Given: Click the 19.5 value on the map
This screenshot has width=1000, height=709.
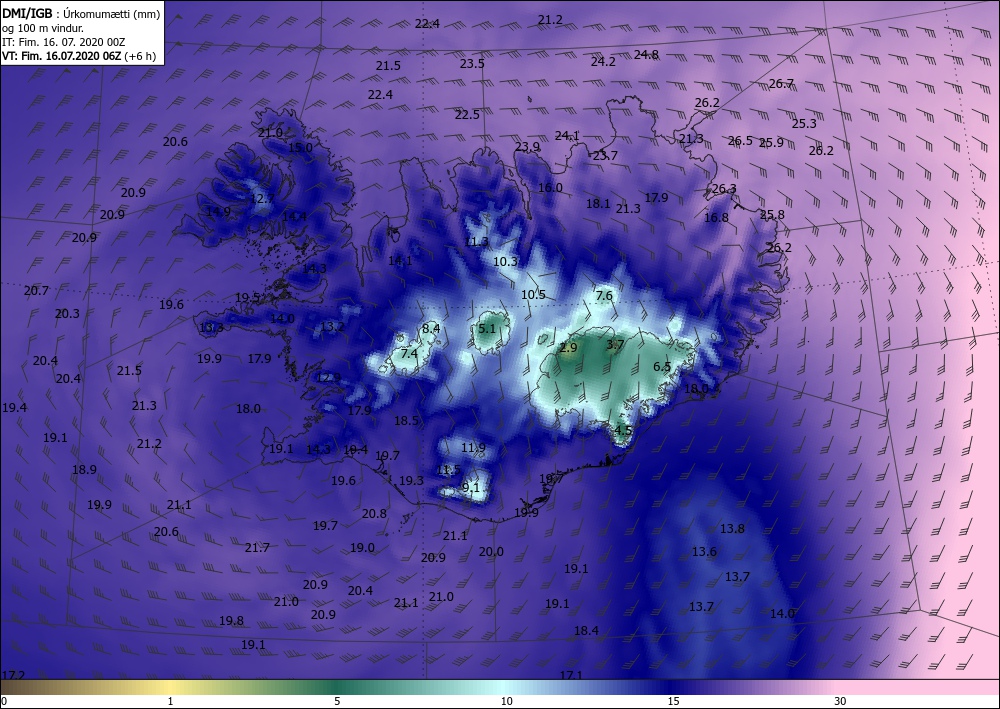Looking at the screenshot, I should pos(247,298).
